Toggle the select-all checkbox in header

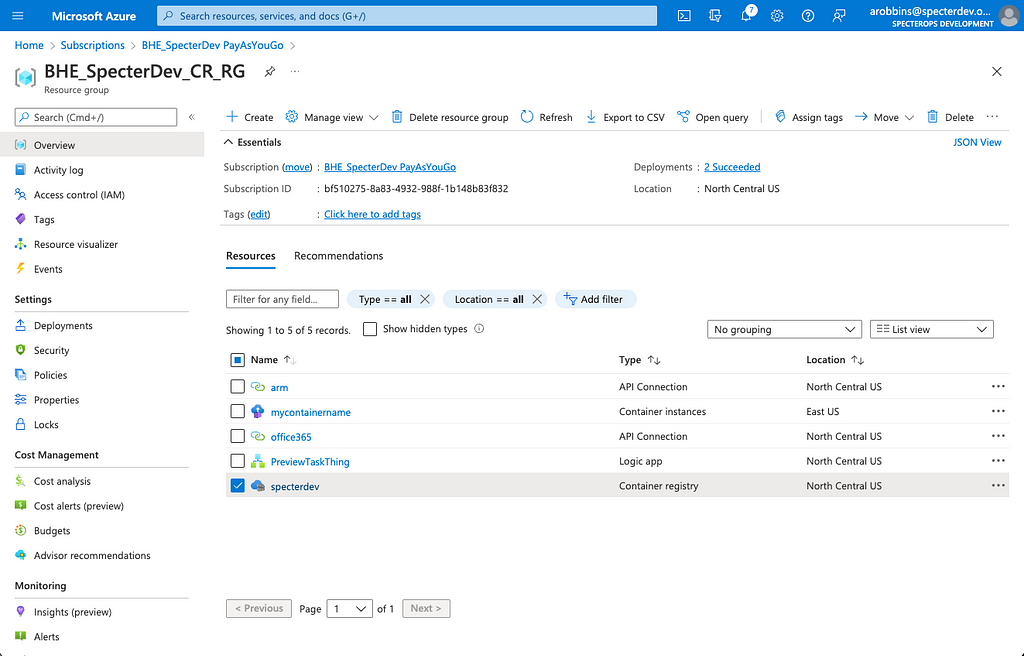(238, 360)
